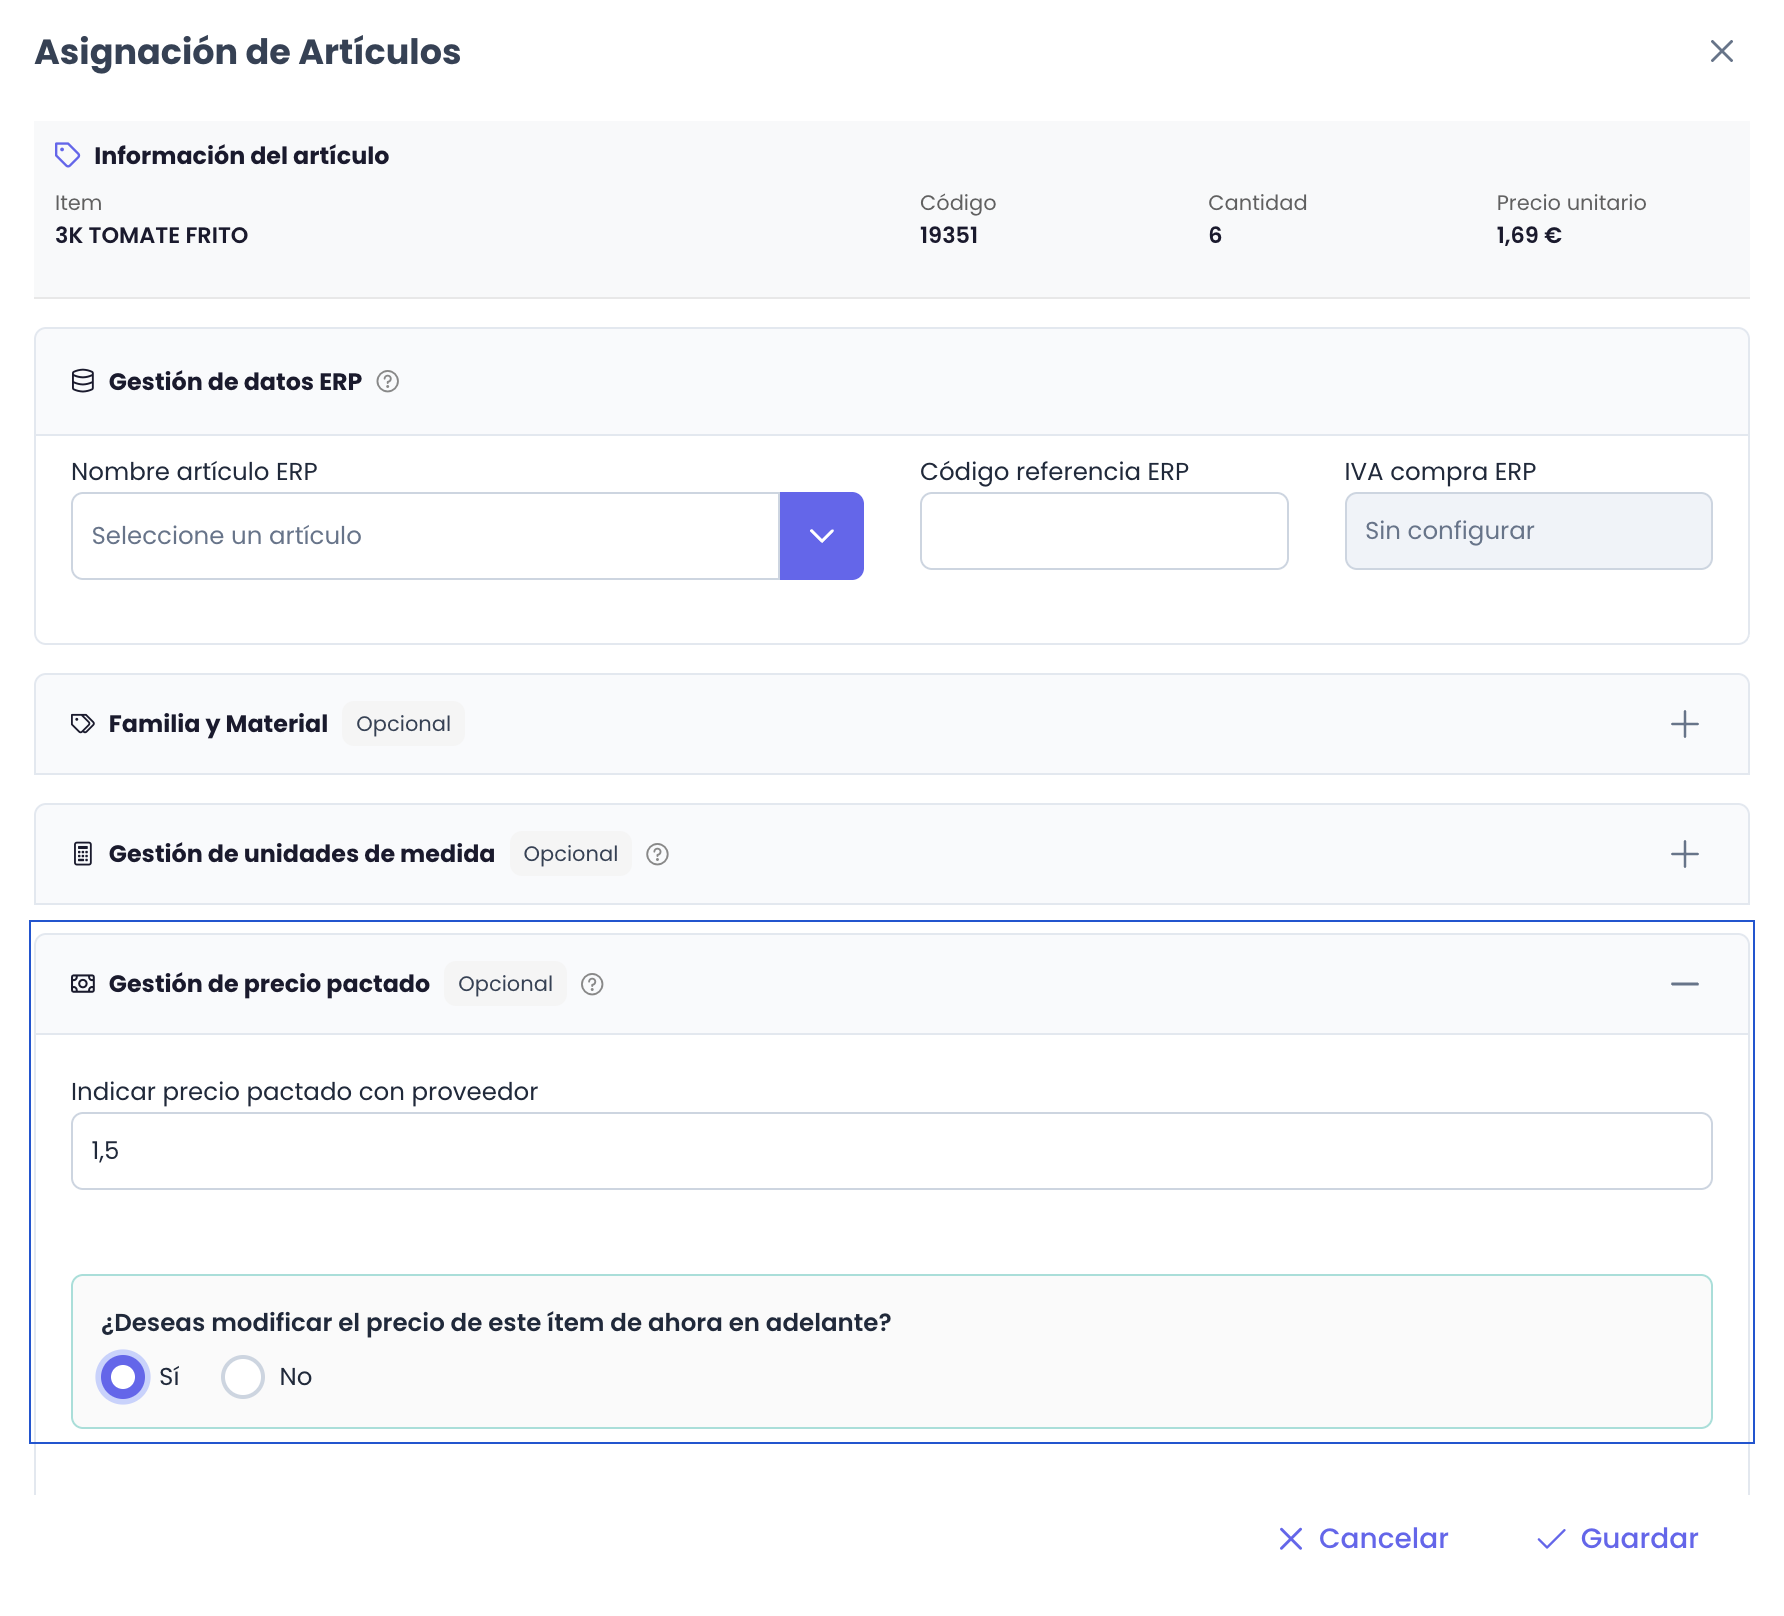Click the tags icon next to Familia y Material
This screenshot has height=1616, width=1784.
83,724
